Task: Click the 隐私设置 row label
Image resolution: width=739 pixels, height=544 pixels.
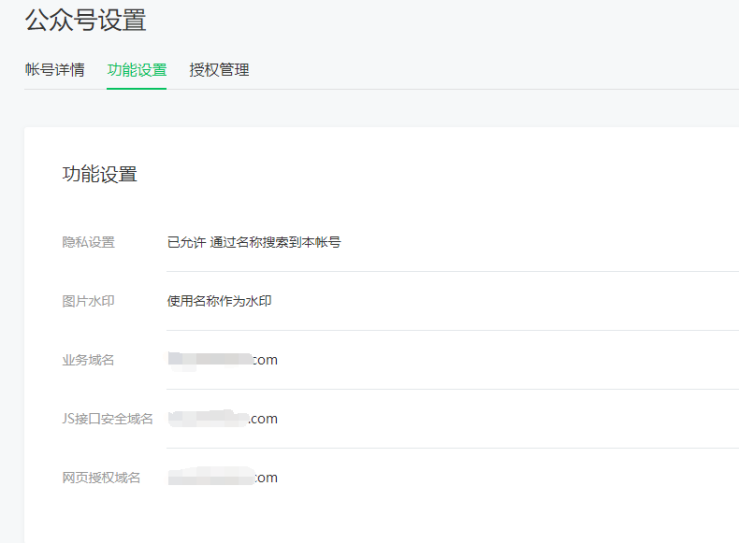Action: coord(88,242)
